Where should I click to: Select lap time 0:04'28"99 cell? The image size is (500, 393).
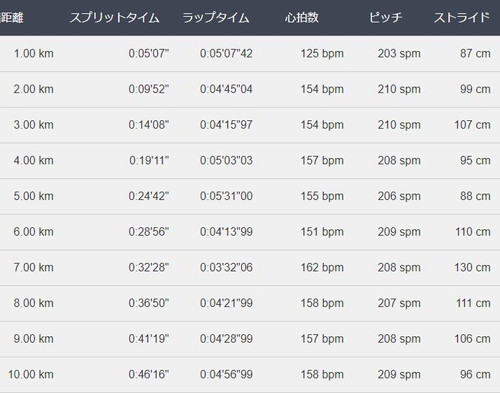(x=226, y=339)
